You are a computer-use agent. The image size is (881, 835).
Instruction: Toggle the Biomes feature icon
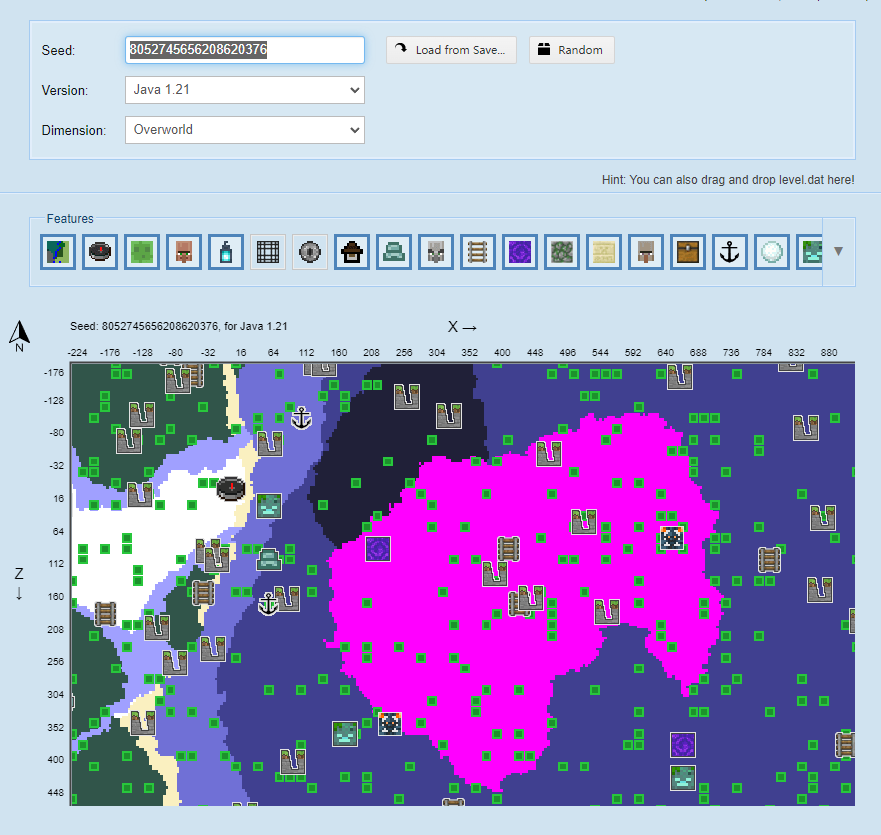click(x=58, y=252)
